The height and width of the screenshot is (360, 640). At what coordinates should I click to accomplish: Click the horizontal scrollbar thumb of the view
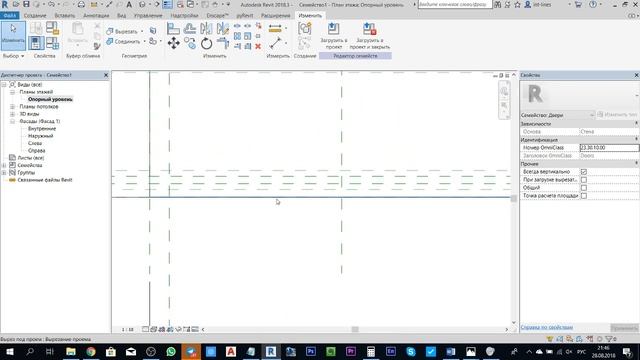click(x=355, y=329)
